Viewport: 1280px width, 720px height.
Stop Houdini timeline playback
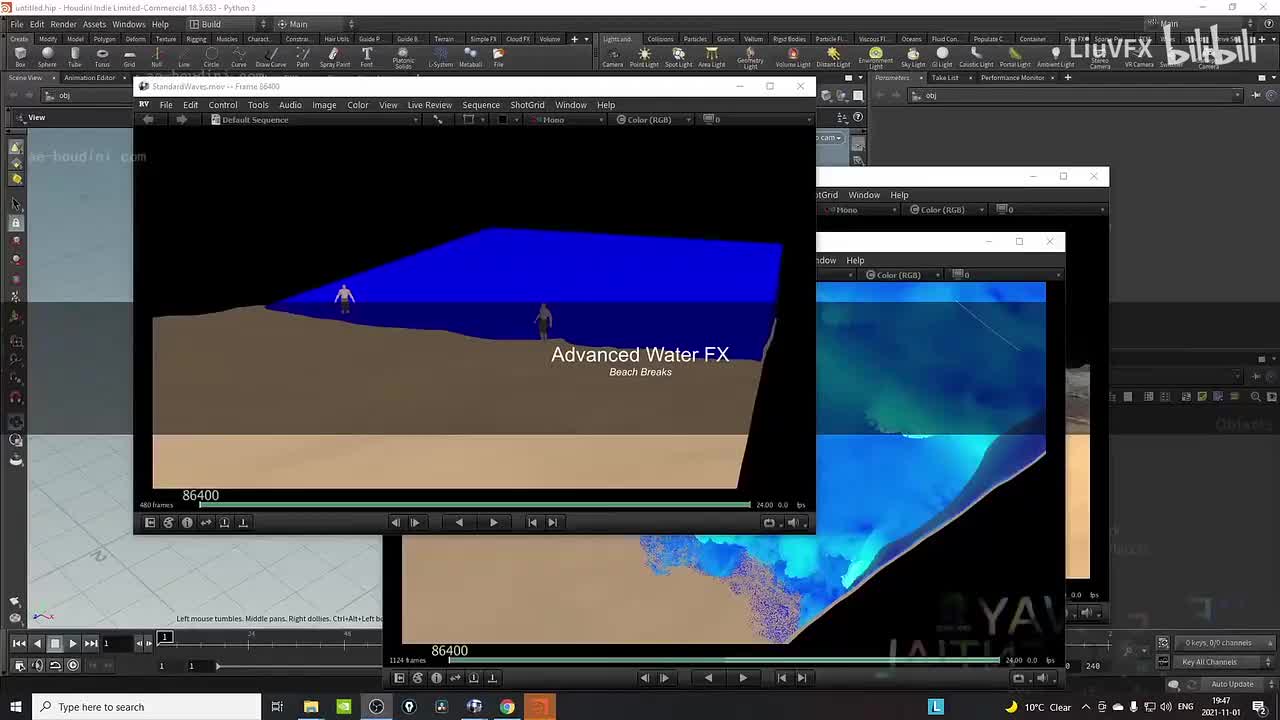pyautogui.click(x=55, y=643)
